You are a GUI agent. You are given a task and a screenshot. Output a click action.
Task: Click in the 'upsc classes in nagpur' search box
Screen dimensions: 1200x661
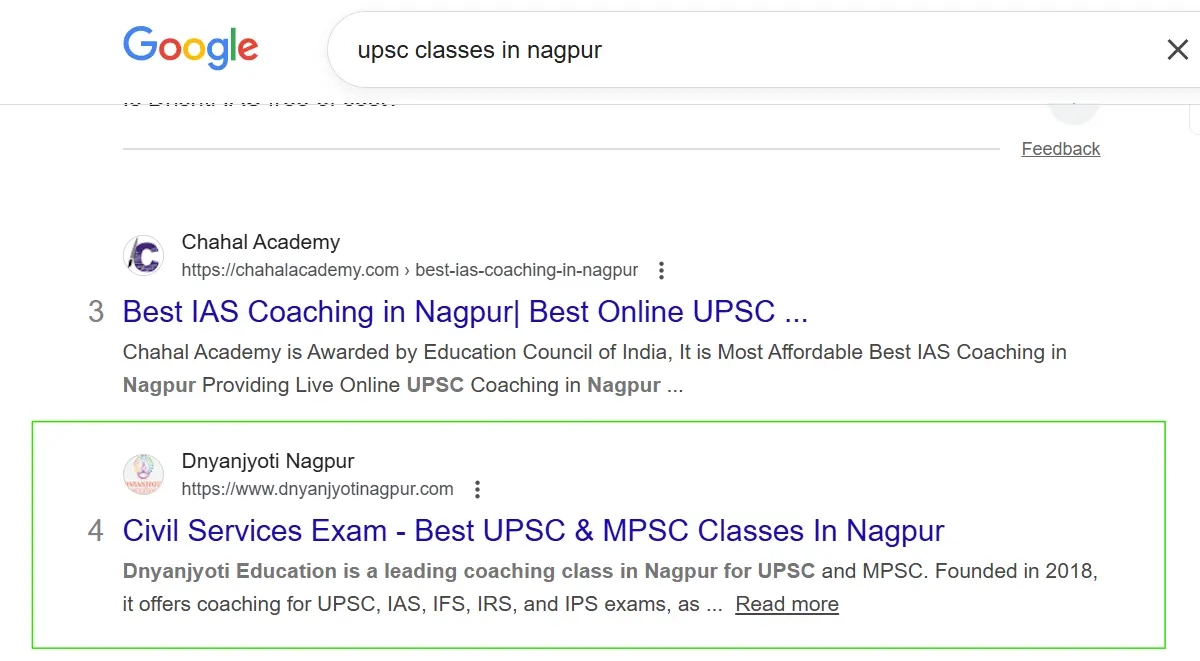700,50
